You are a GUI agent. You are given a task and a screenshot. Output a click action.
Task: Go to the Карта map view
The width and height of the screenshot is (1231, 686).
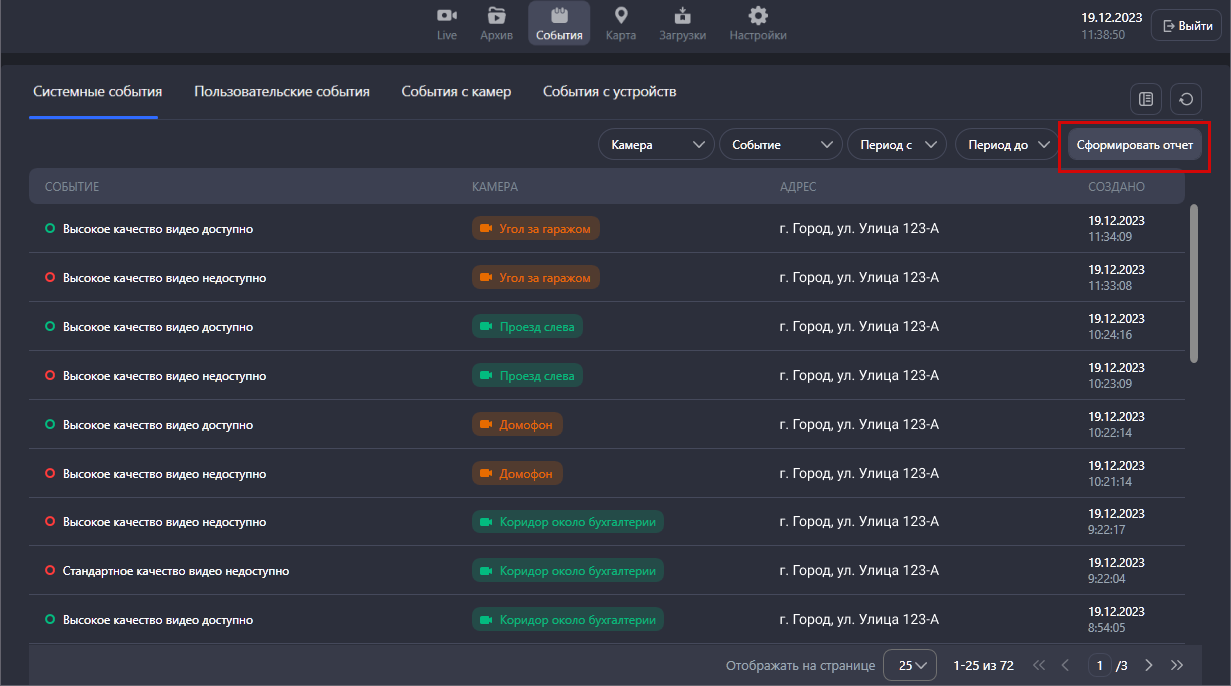click(620, 24)
